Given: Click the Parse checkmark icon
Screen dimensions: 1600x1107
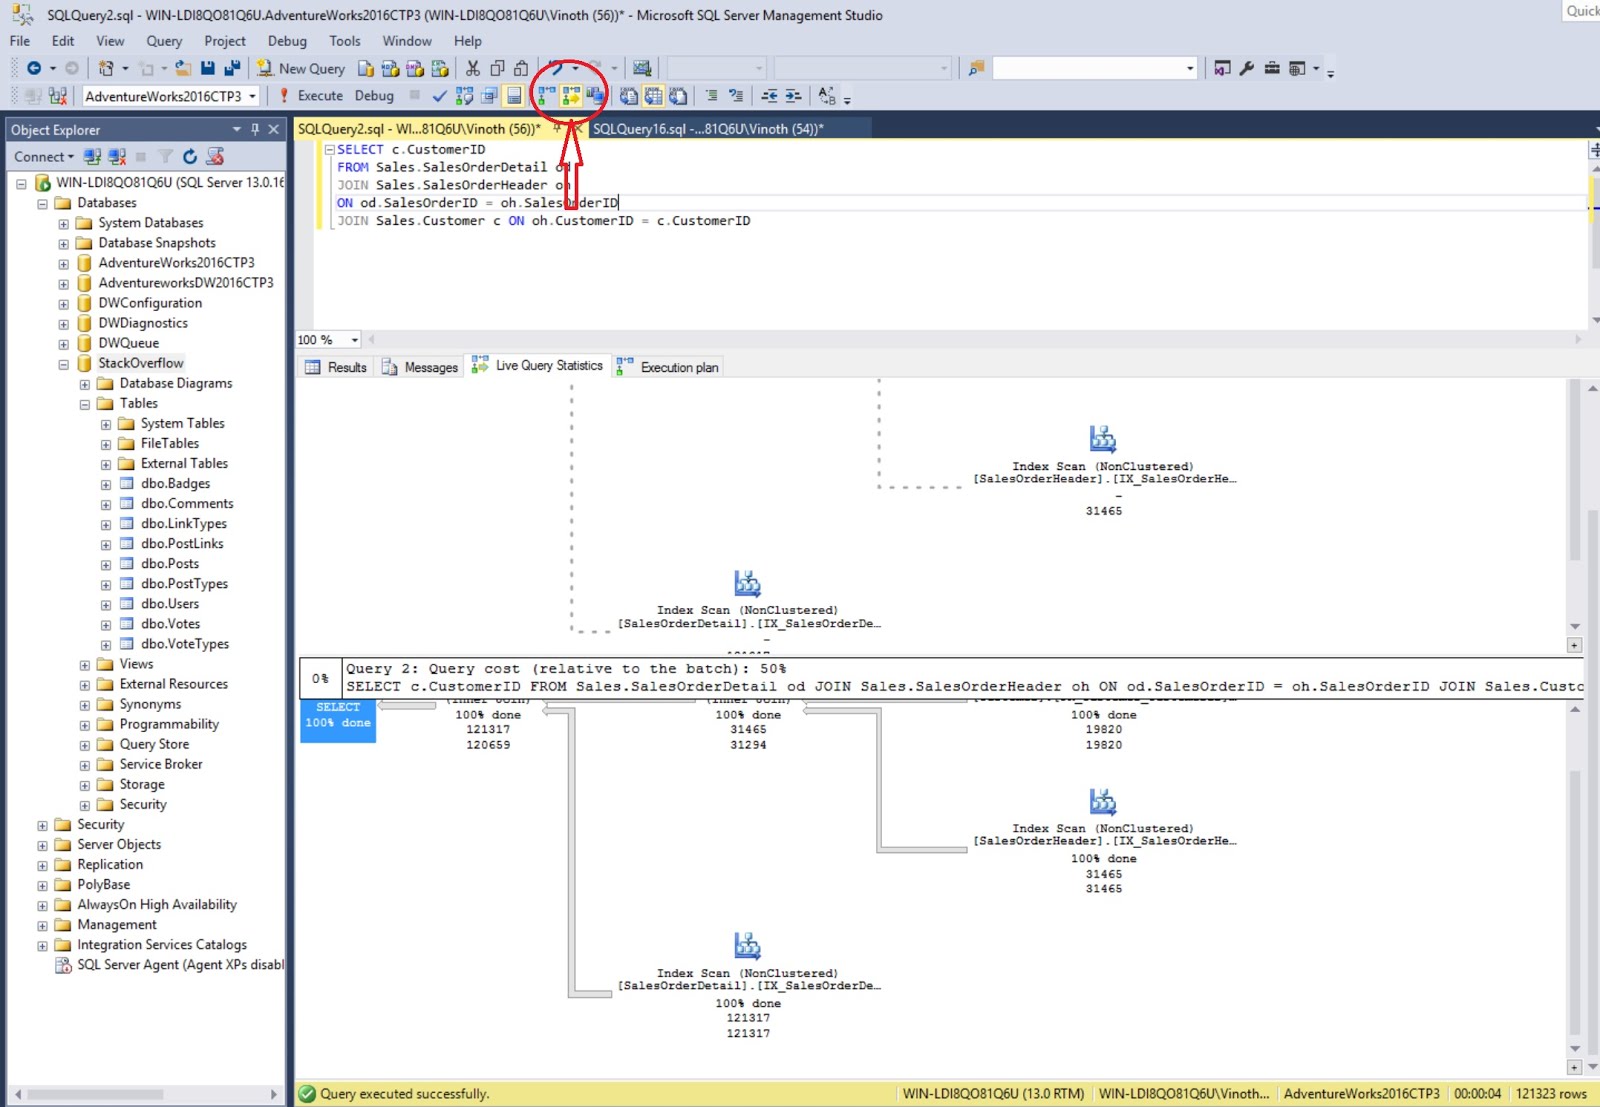Looking at the screenshot, I should pos(439,96).
